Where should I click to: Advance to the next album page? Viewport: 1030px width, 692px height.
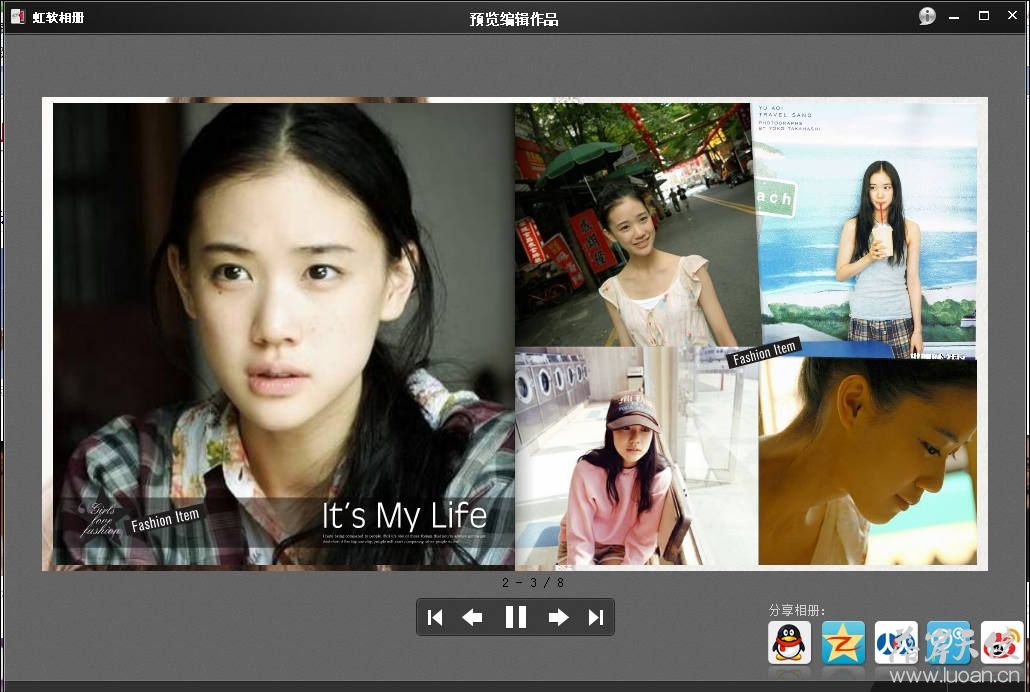click(558, 618)
